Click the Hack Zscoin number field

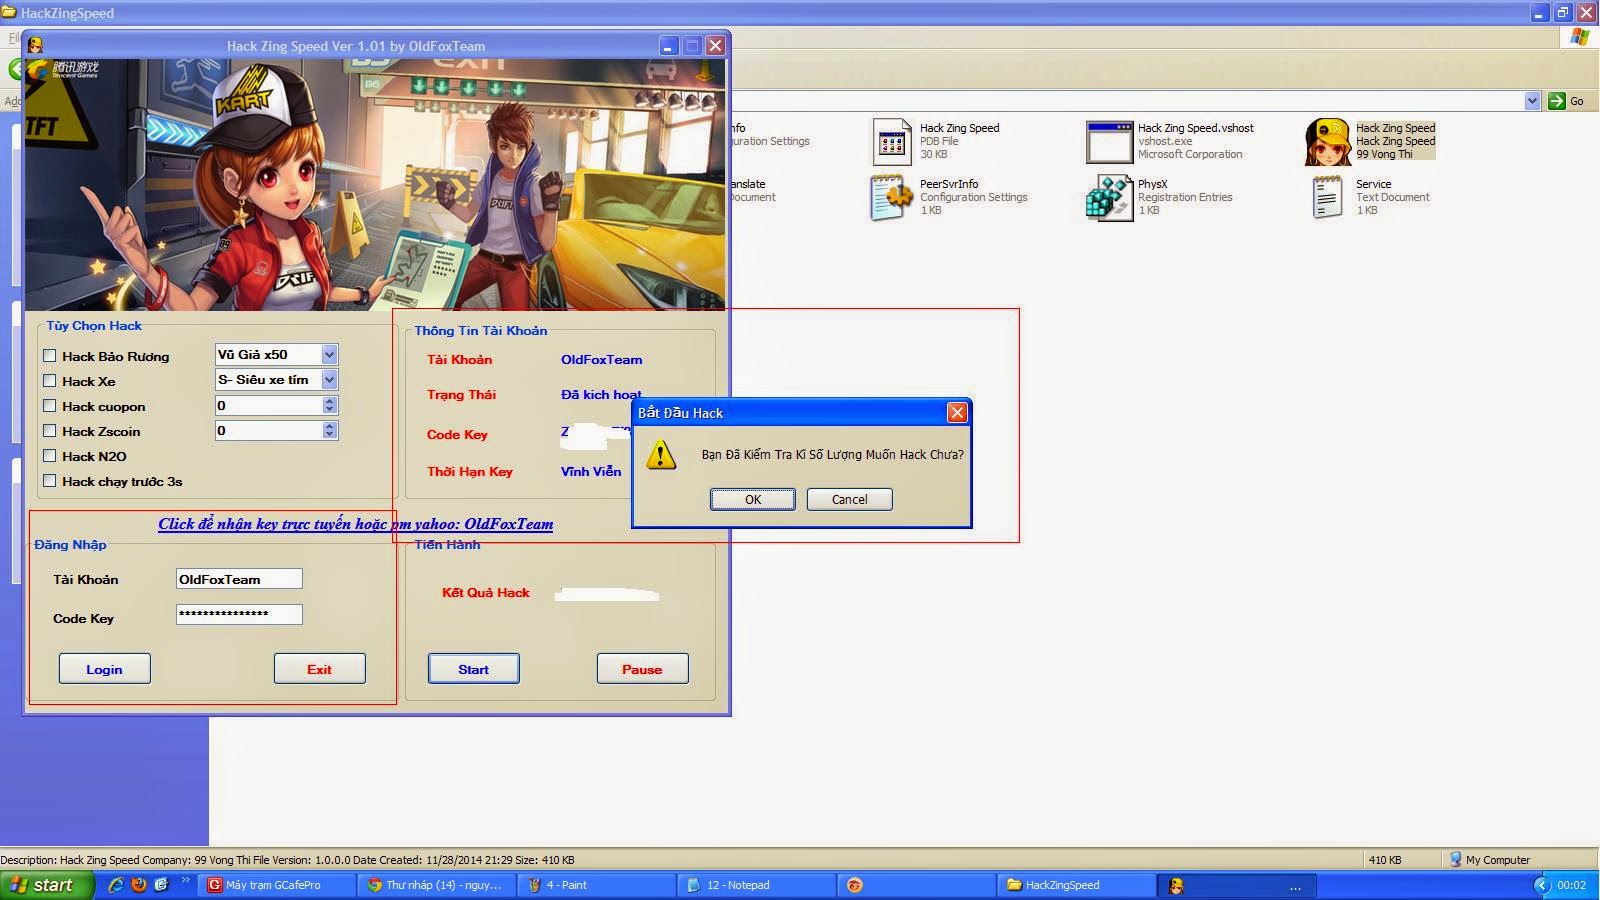269,430
